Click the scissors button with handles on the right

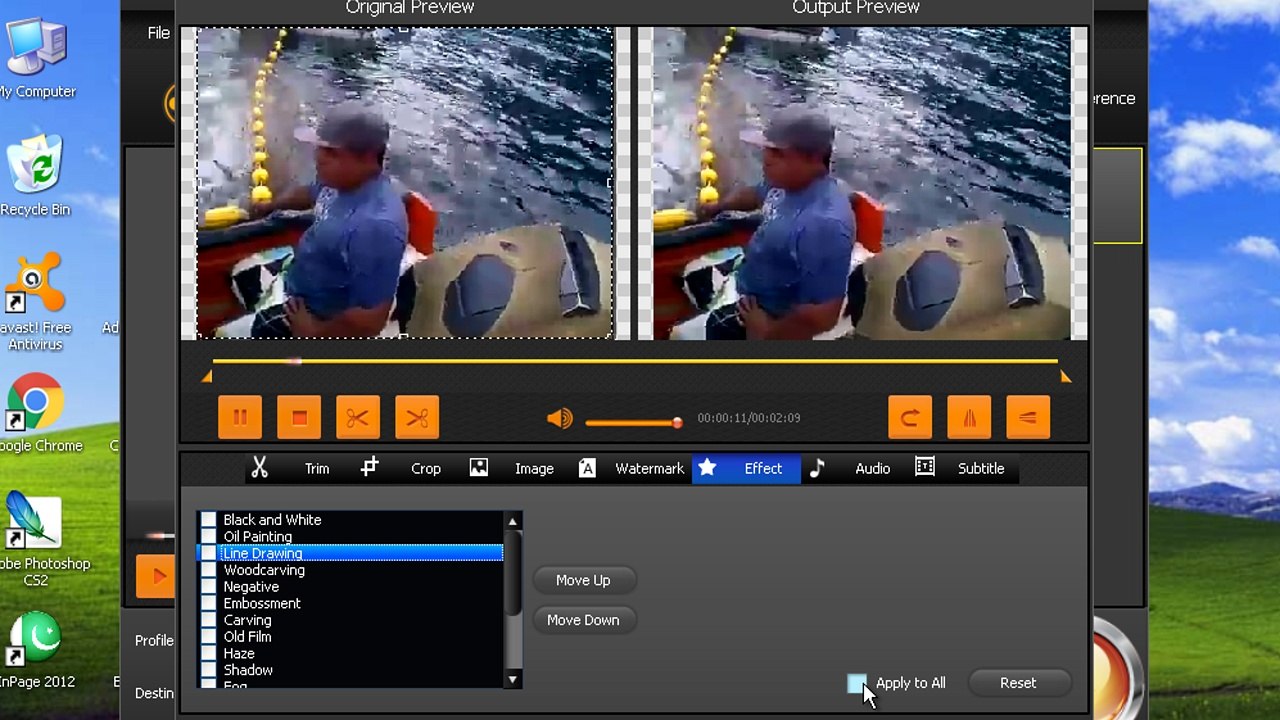point(417,418)
